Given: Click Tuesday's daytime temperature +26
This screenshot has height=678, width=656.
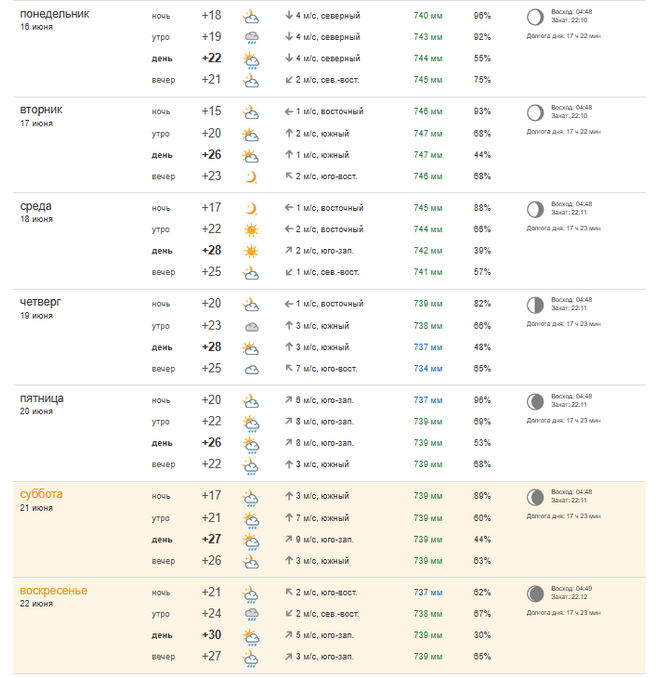Looking at the screenshot, I should point(211,155).
